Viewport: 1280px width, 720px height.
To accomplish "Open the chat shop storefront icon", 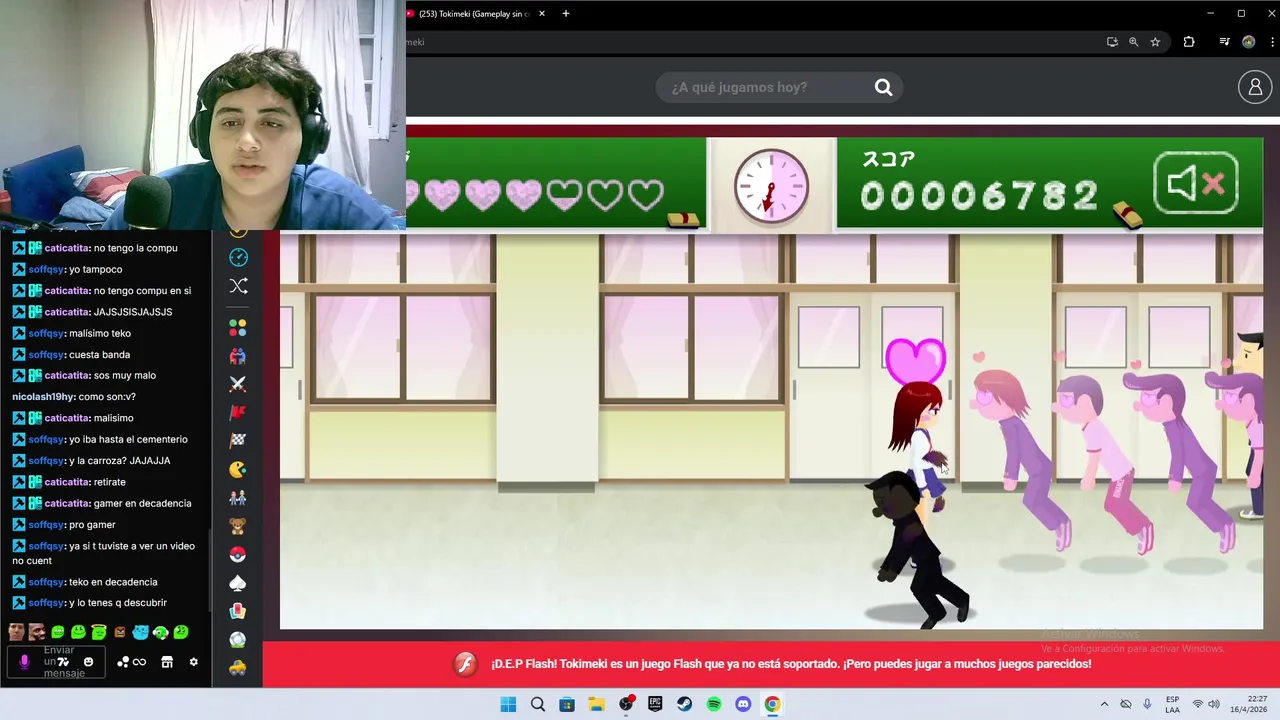I will (167, 662).
